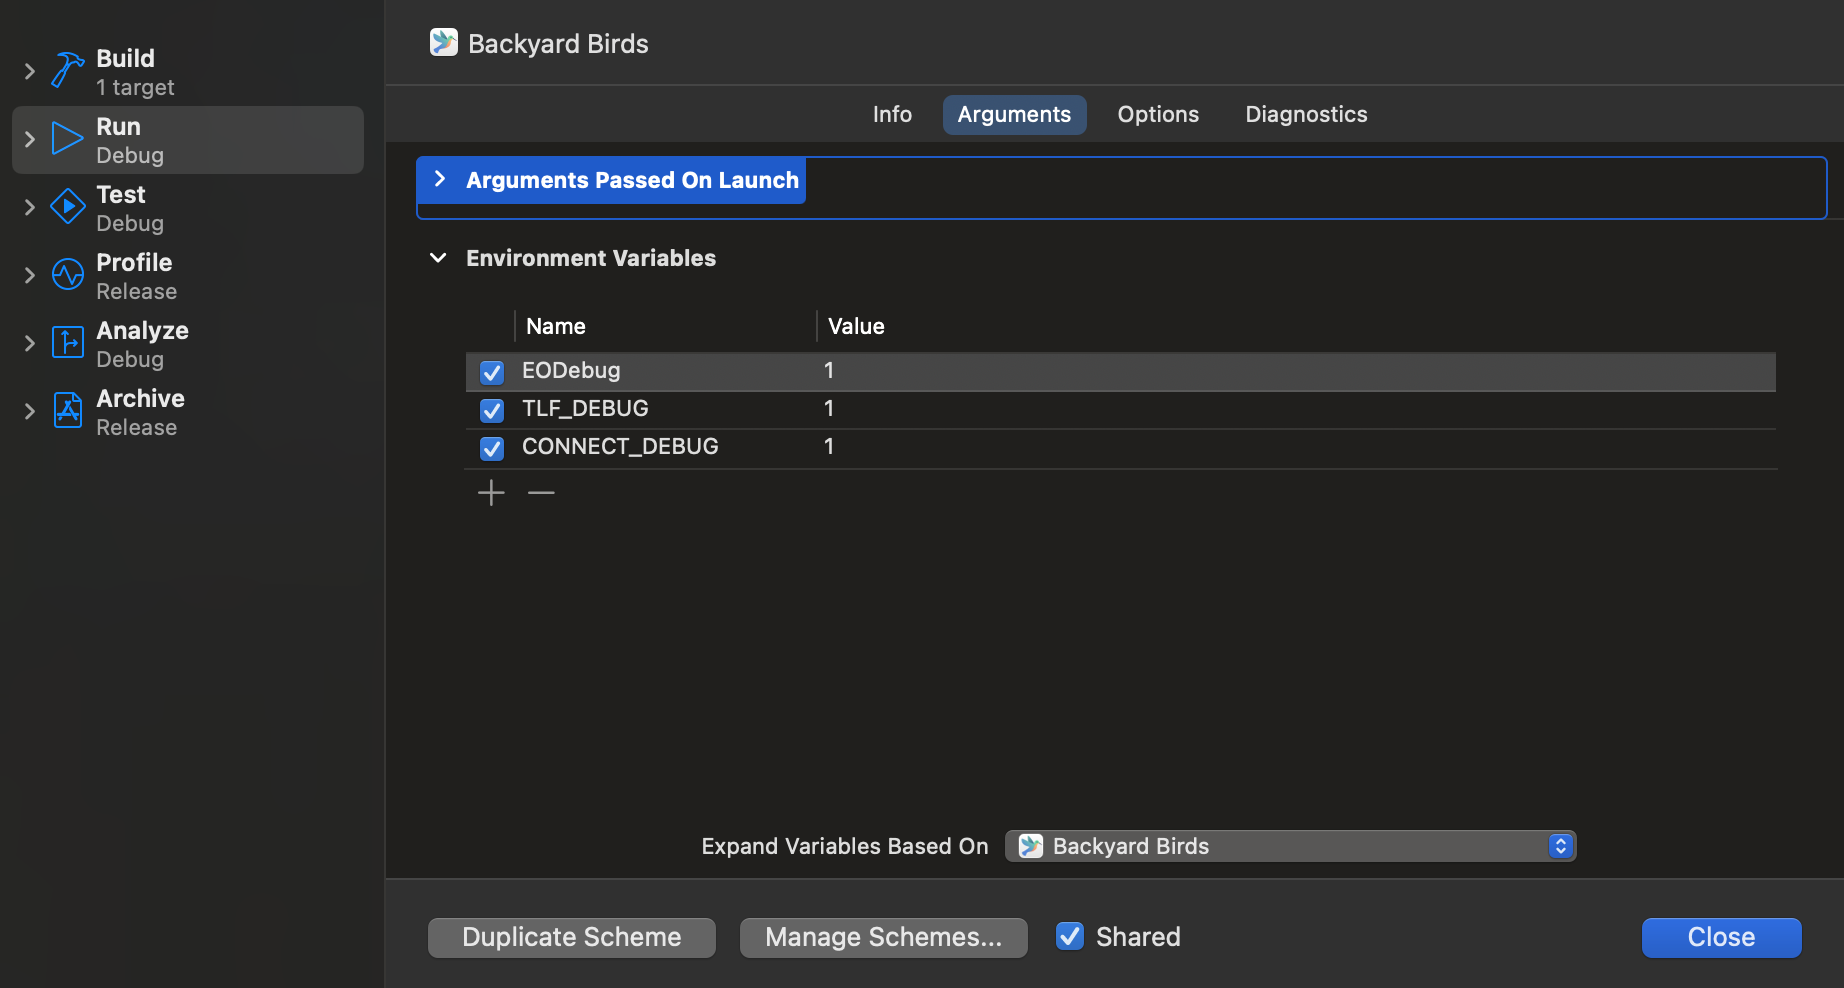Screen dimensions: 1844x988
Task: Select the Run action icon
Action: pos(66,138)
